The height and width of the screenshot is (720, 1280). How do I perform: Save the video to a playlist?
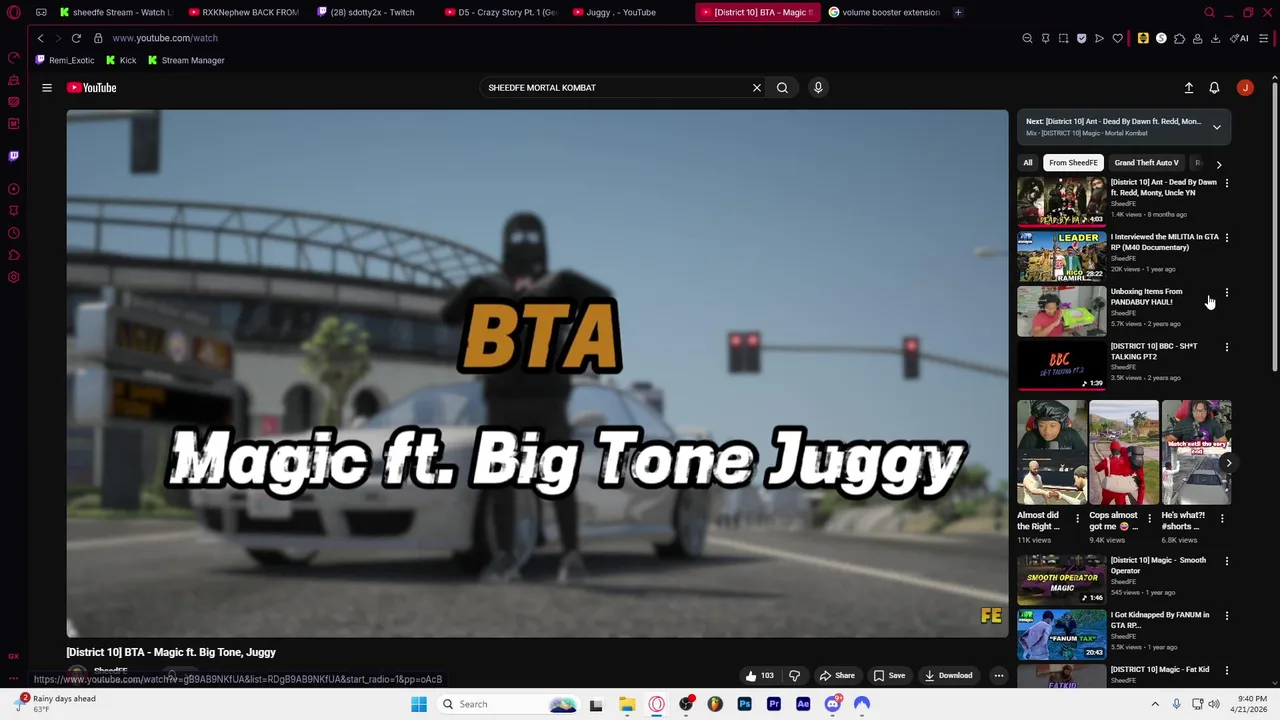(x=889, y=676)
